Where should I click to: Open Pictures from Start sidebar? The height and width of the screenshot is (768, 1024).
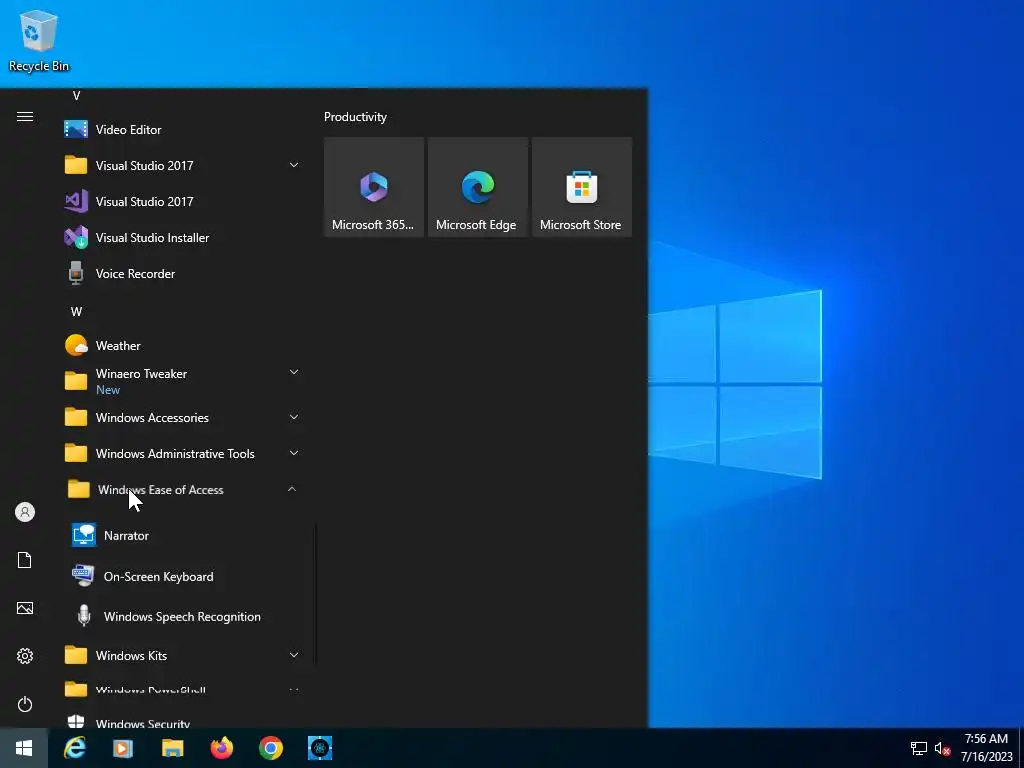point(25,608)
